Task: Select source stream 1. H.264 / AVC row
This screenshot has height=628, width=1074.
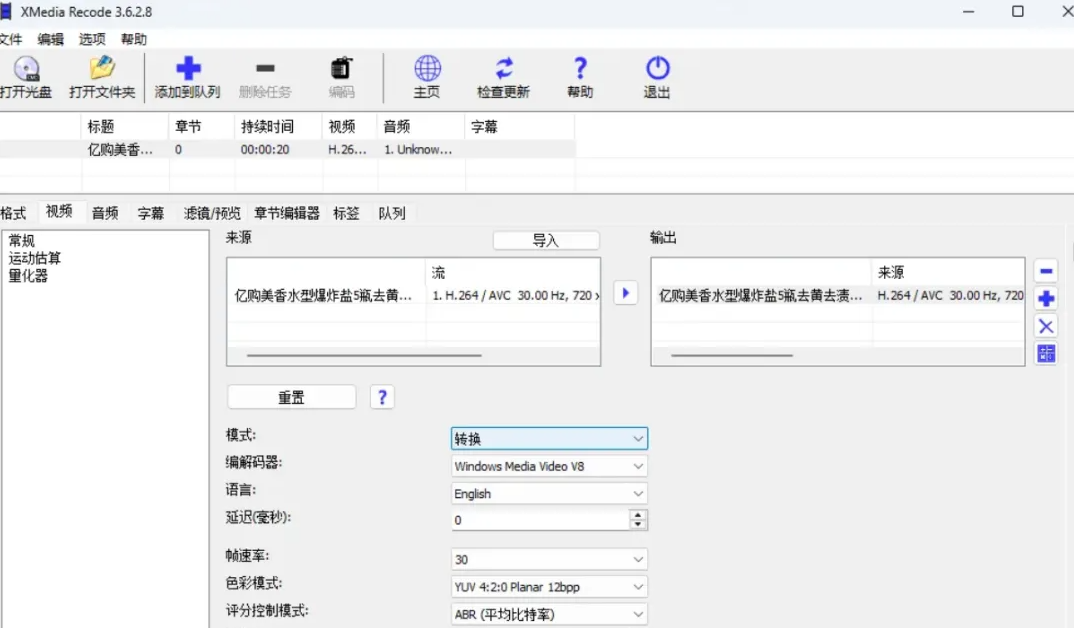Action: tap(414, 295)
